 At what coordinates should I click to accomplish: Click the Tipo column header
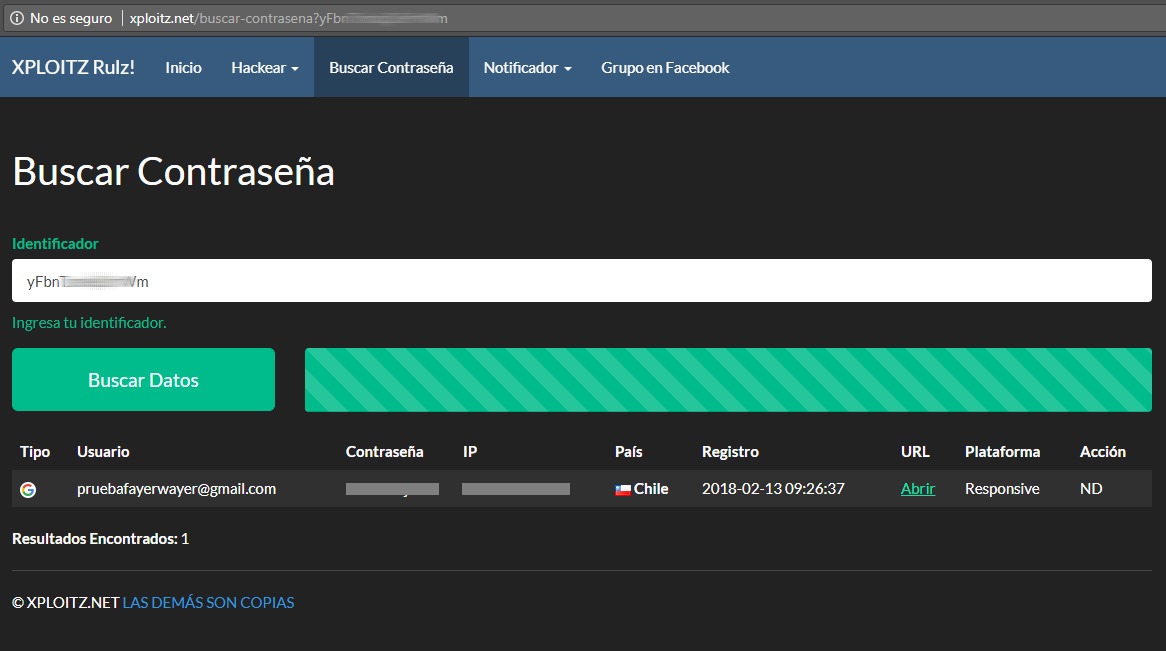(x=35, y=452)
